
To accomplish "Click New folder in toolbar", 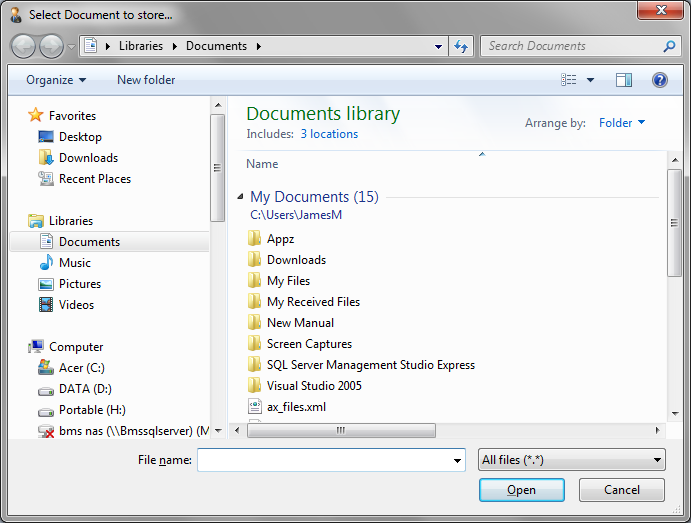I will [146, 80].
